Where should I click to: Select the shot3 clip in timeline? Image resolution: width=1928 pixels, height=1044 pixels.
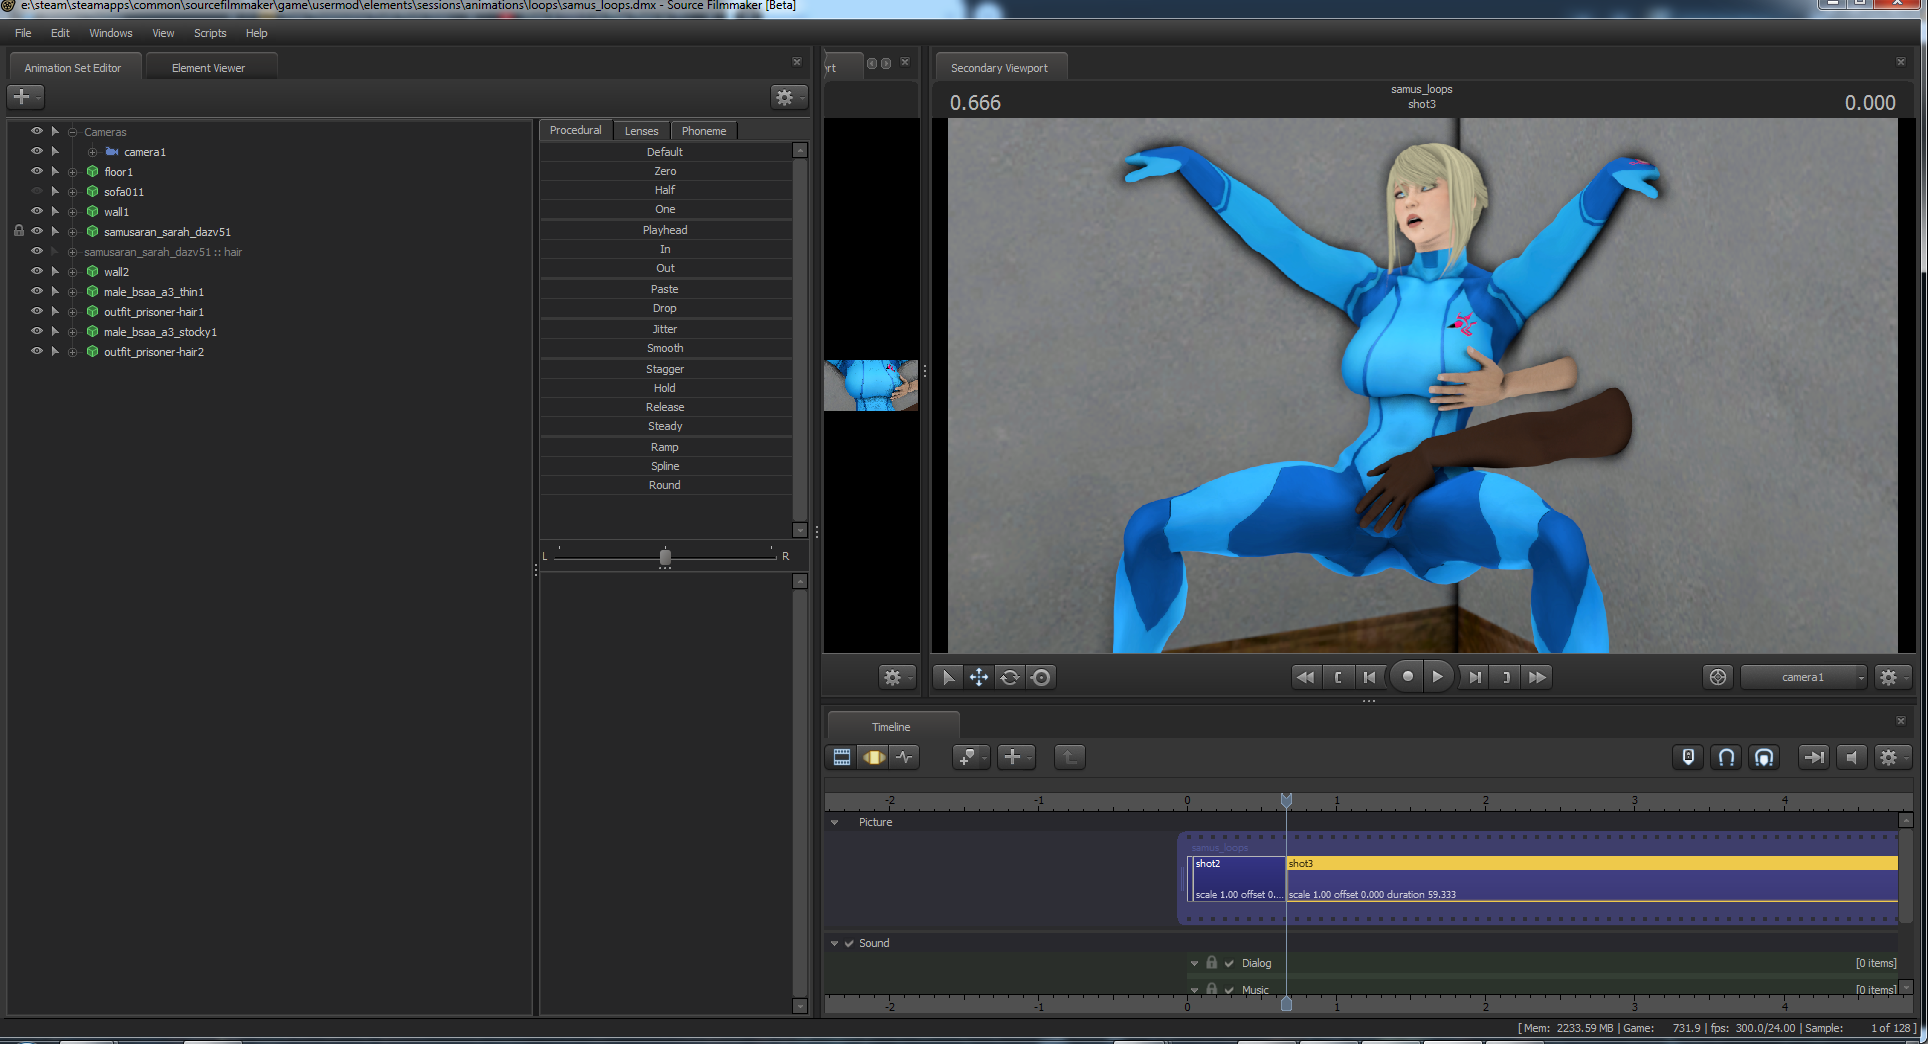(x=1592, y=879)
